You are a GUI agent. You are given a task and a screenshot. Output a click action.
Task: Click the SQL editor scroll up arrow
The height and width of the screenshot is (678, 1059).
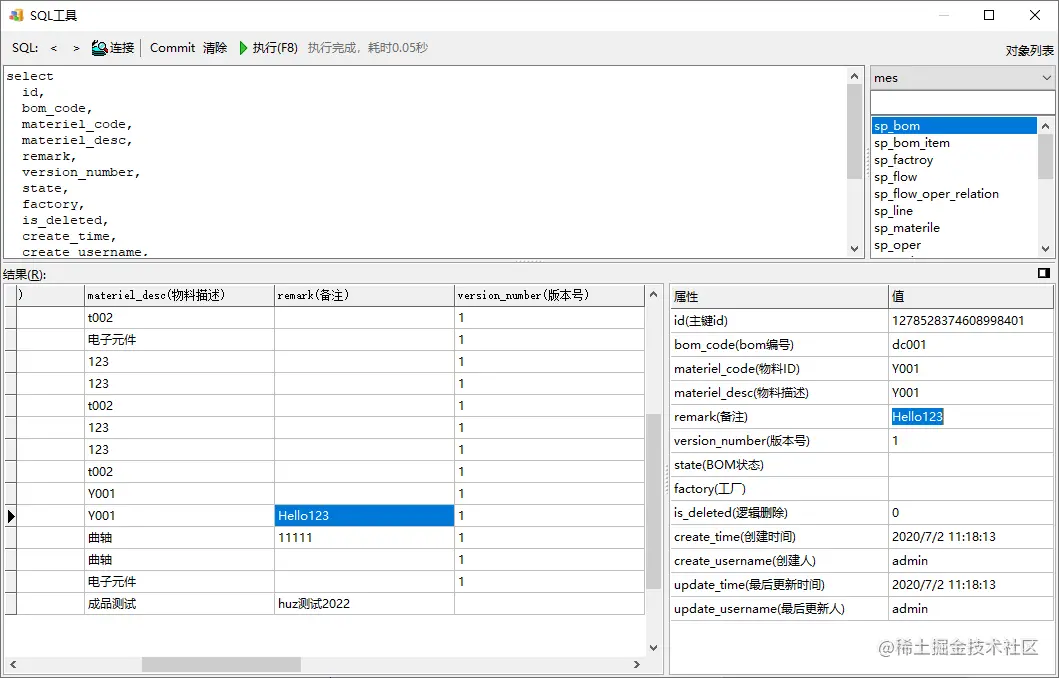(854, 76)
